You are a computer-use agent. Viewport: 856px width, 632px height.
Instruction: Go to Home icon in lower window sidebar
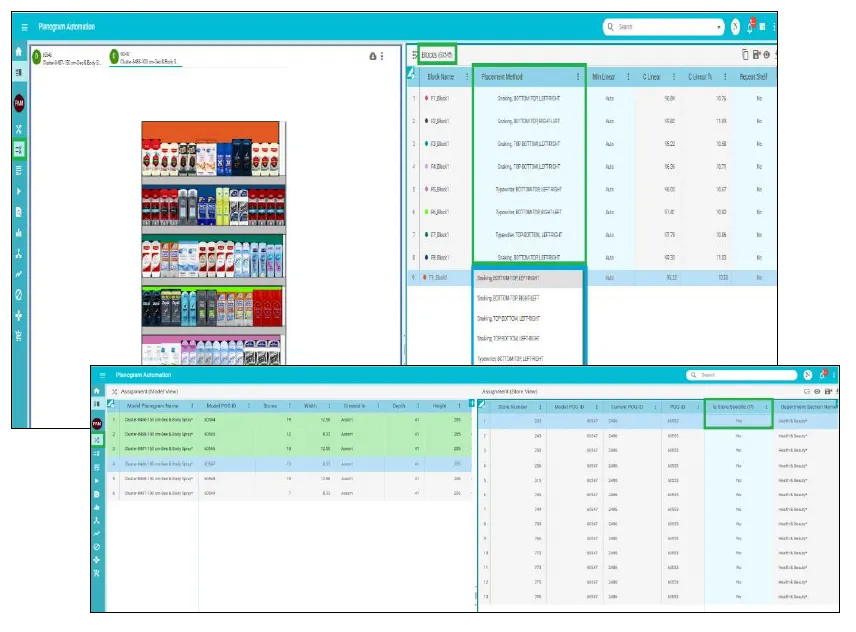coord(97,391)
